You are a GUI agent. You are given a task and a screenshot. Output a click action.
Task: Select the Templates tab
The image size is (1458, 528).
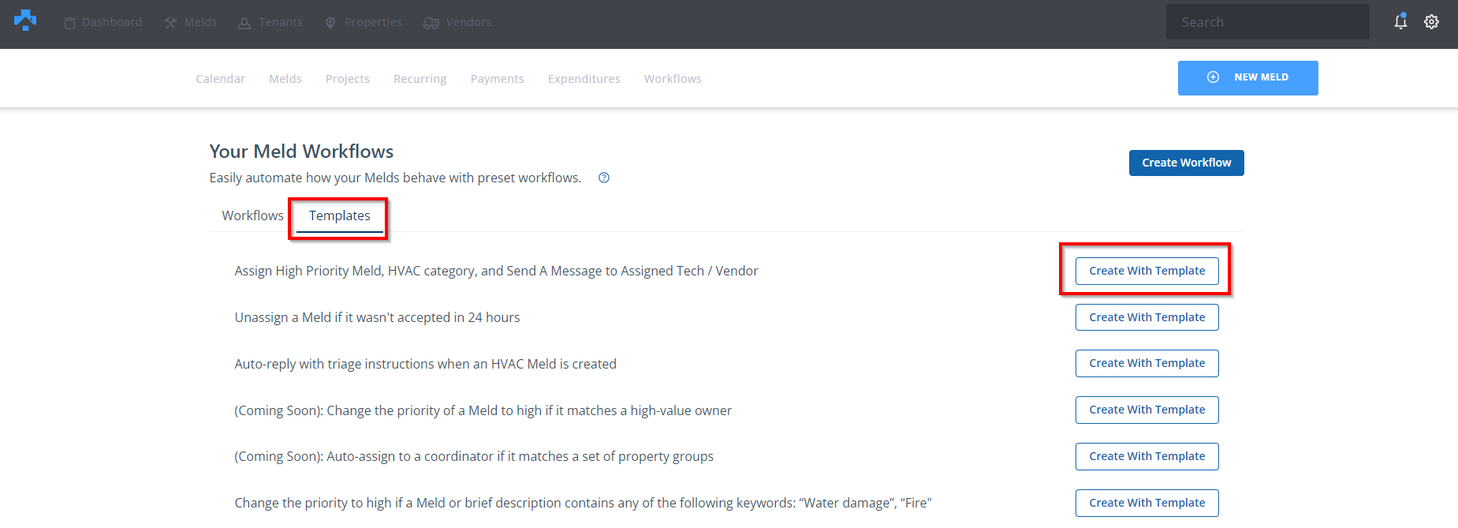click(339, 216)
